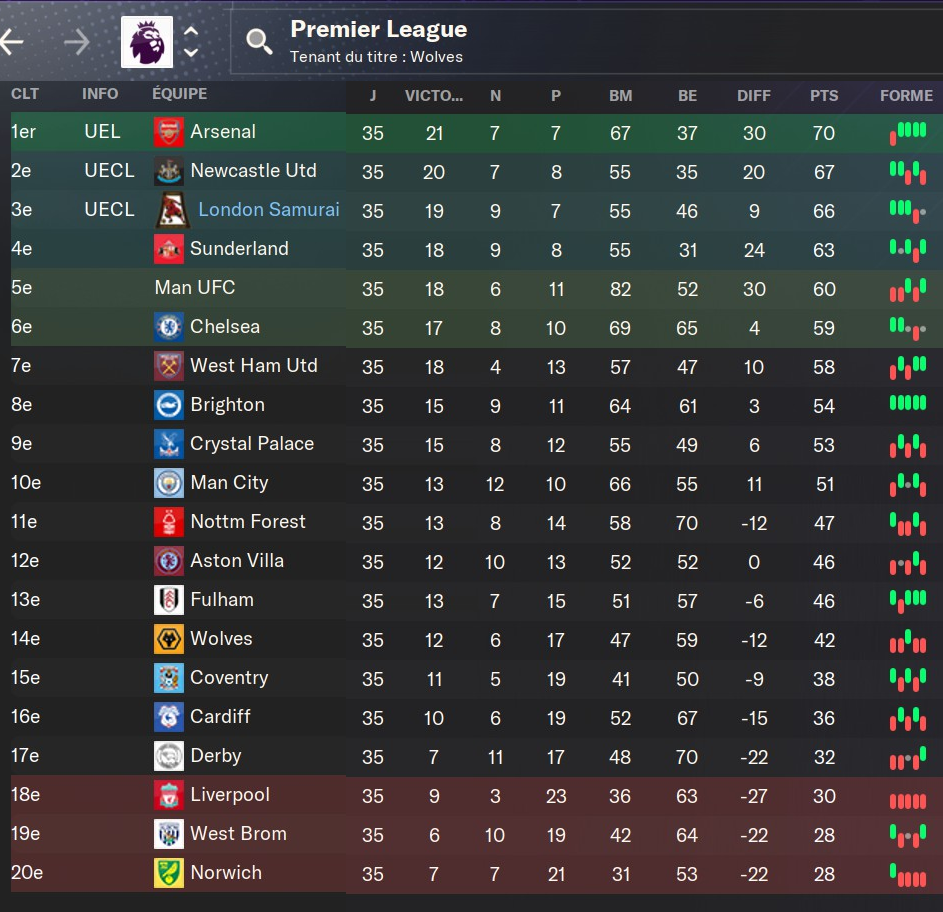Expand the truncated VICTO... column header
The image size is (943, 912).
pos(434,96)
